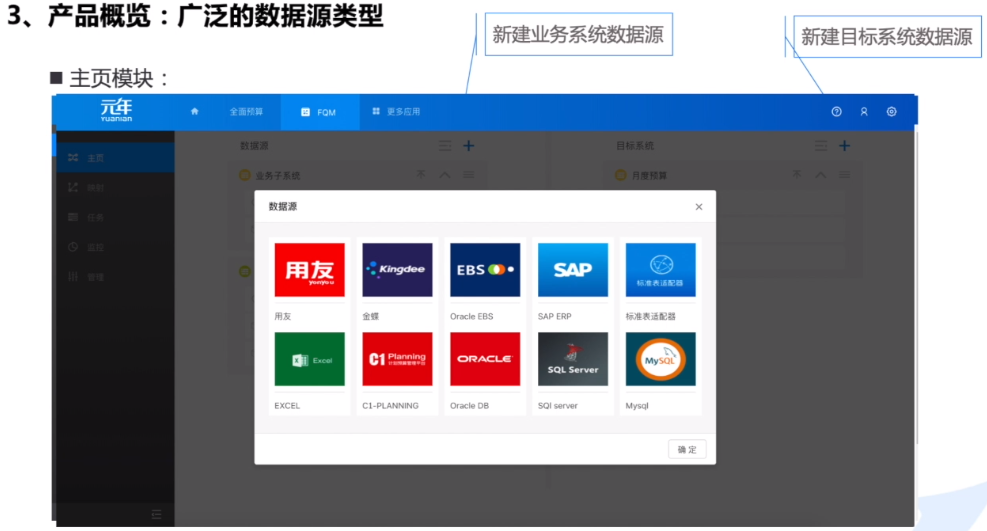
Task: Click the 元年 Yuanian logo
Action: (x=116, y=110)
